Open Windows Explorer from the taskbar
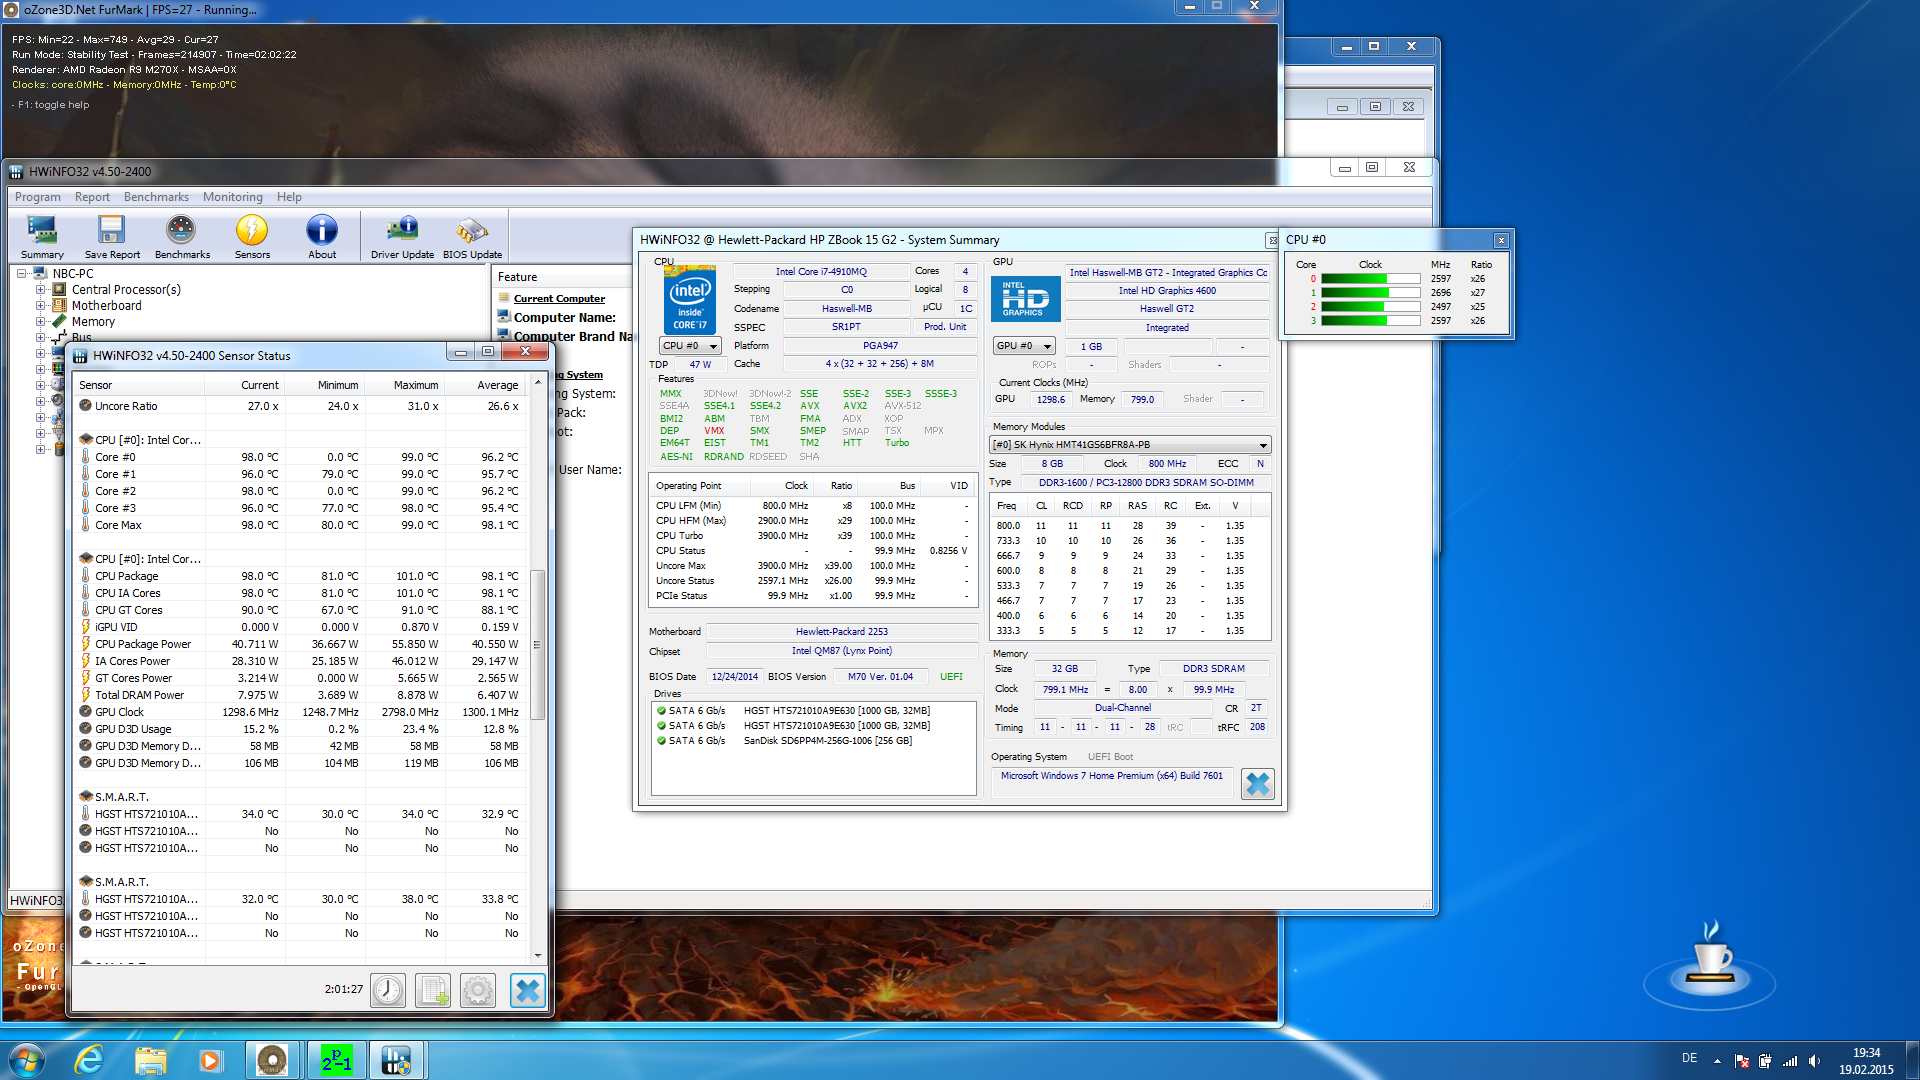This screenshot has width=1920, height=1080. (150, 1060)
